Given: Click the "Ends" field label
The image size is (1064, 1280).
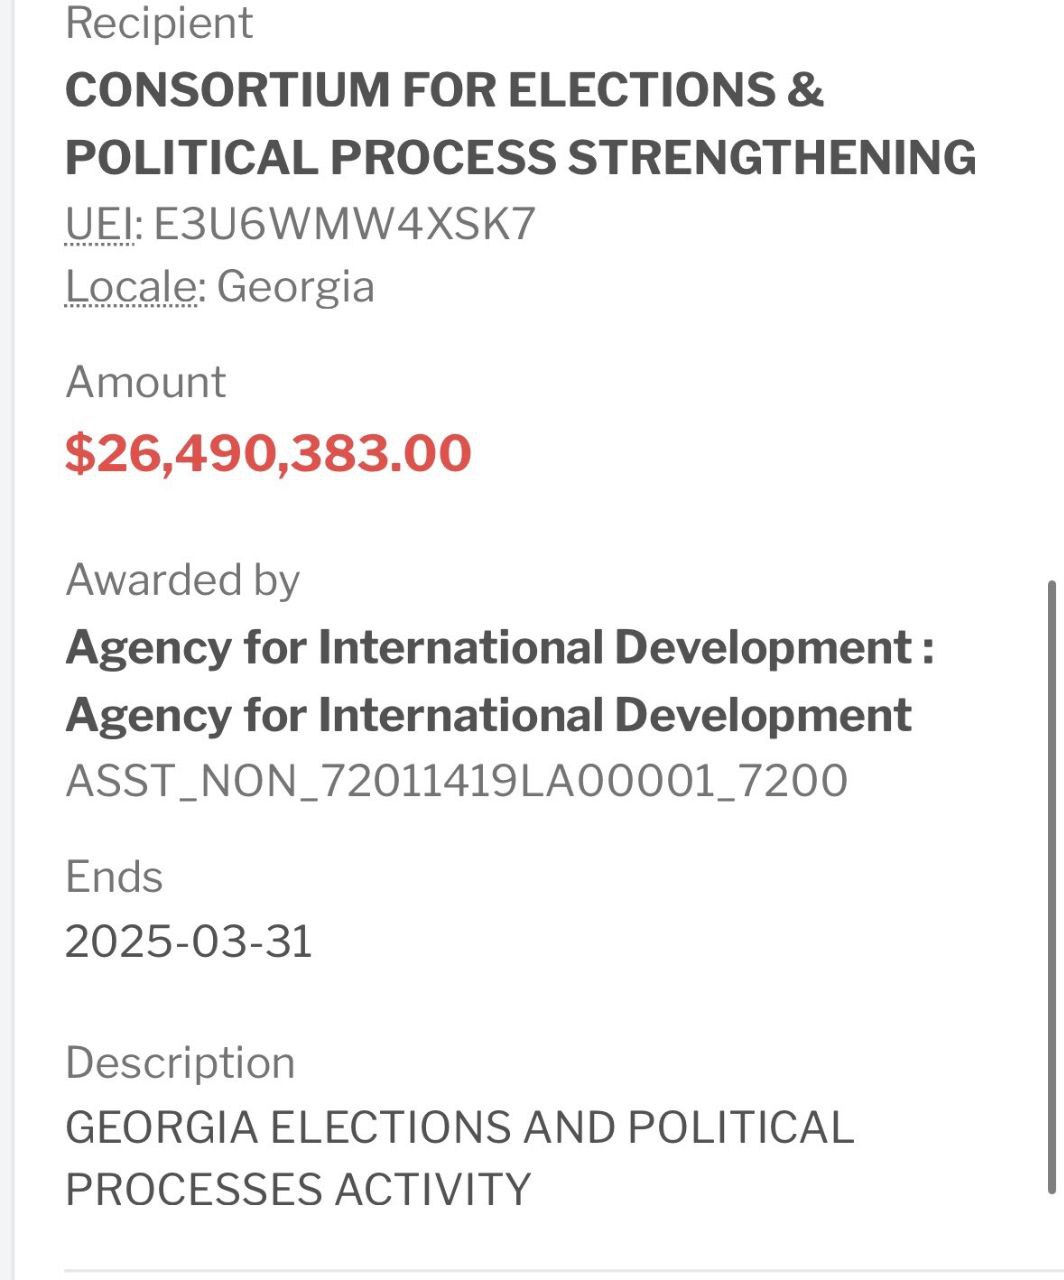Looking at the screenshot, I should [x=114, y=877].
